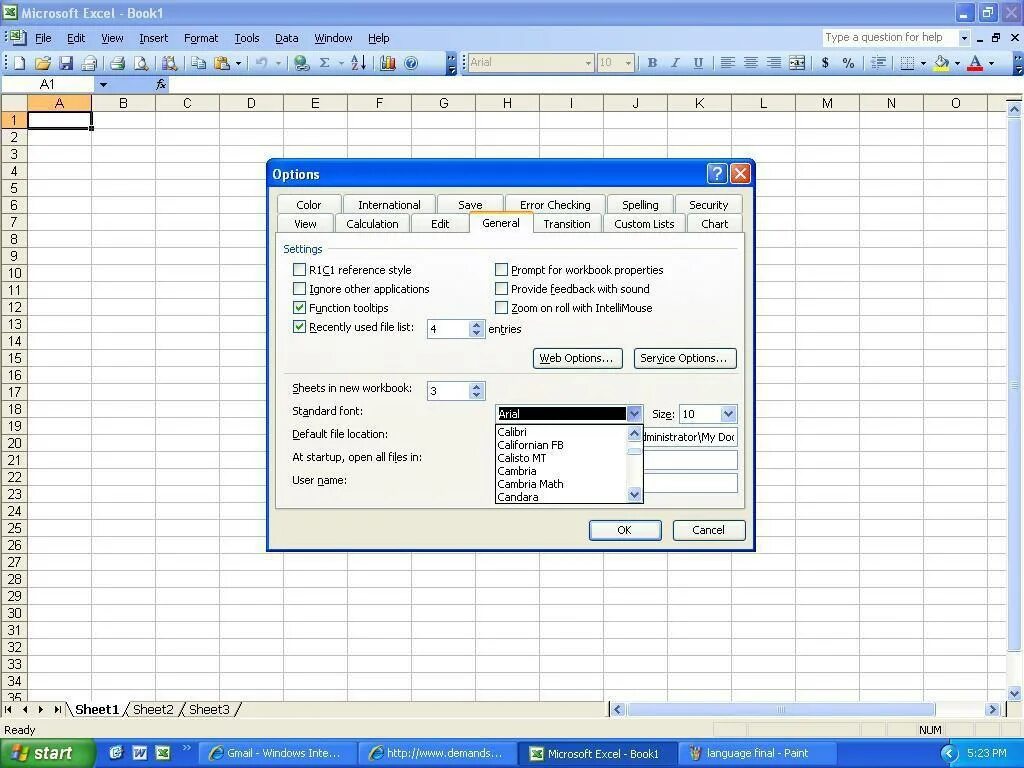Click the Copy toolbar icon
The height and width of the screenshot is (768, 1024).
click(198, 63)
